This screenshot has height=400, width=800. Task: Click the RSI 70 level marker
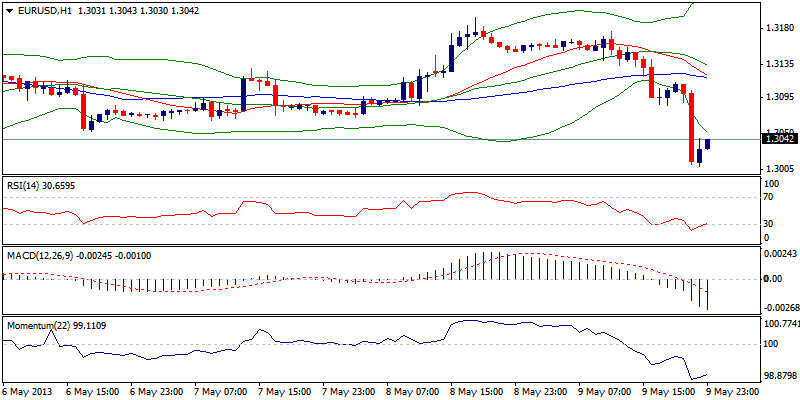pyautogui.click(x=768, y=198)
